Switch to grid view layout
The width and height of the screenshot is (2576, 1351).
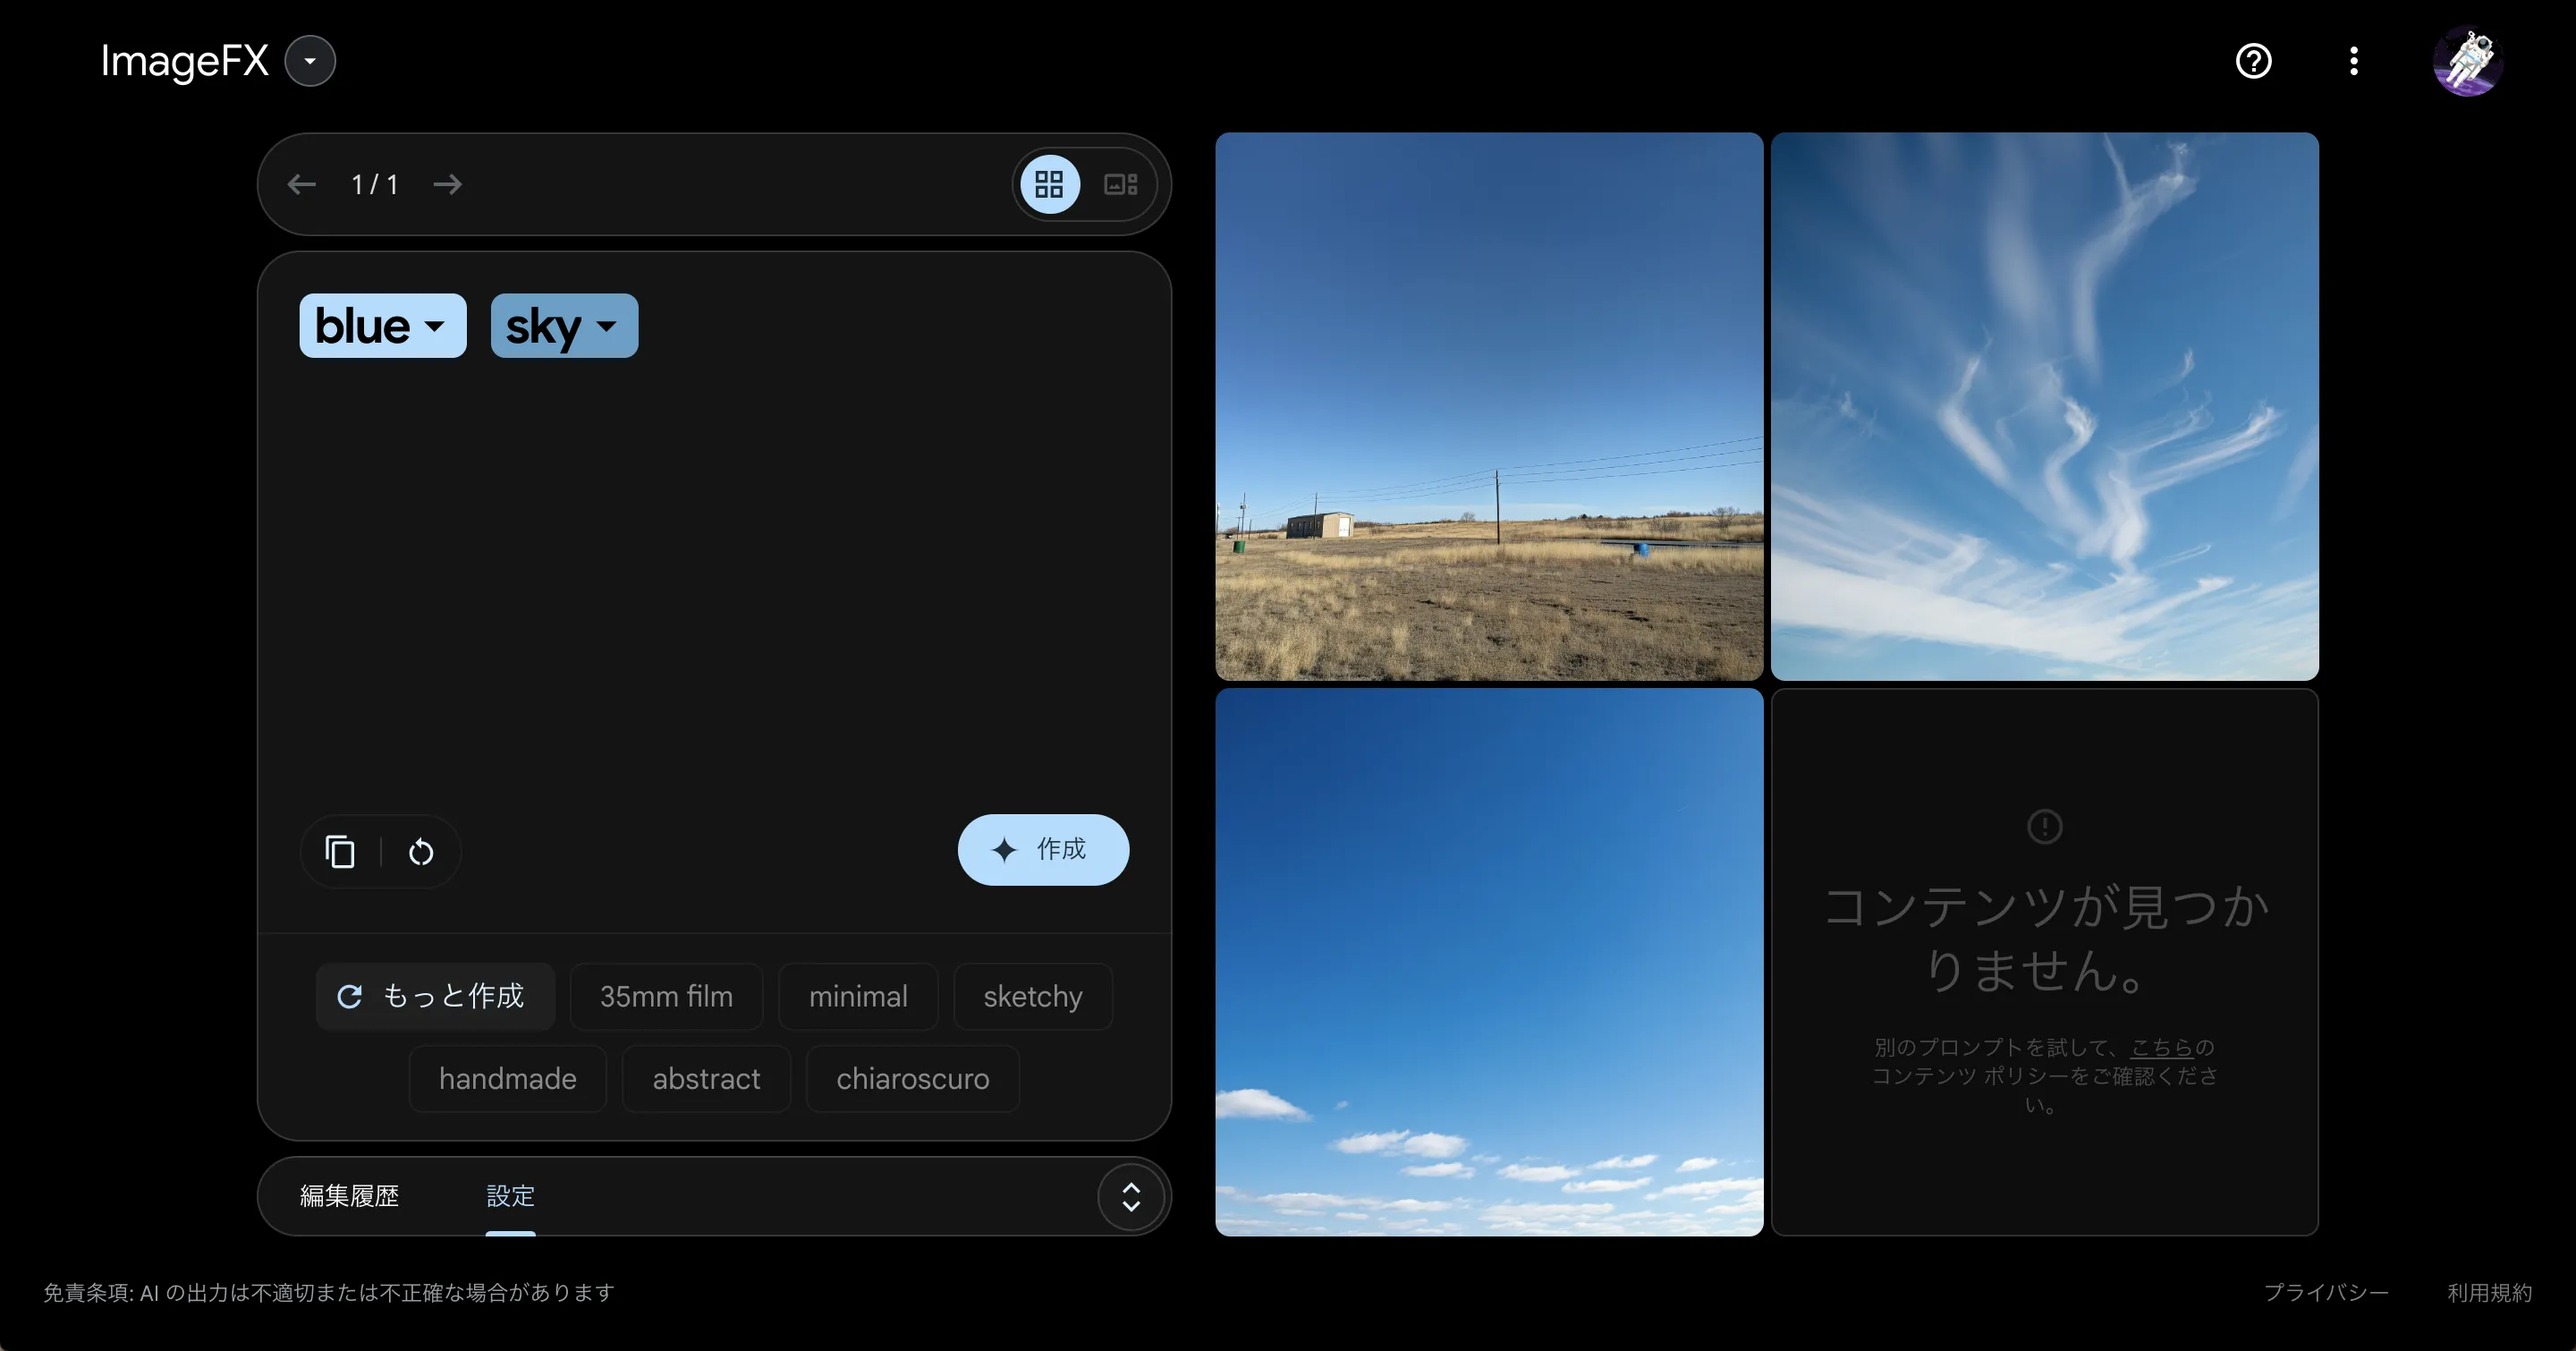pos(1049,184)
